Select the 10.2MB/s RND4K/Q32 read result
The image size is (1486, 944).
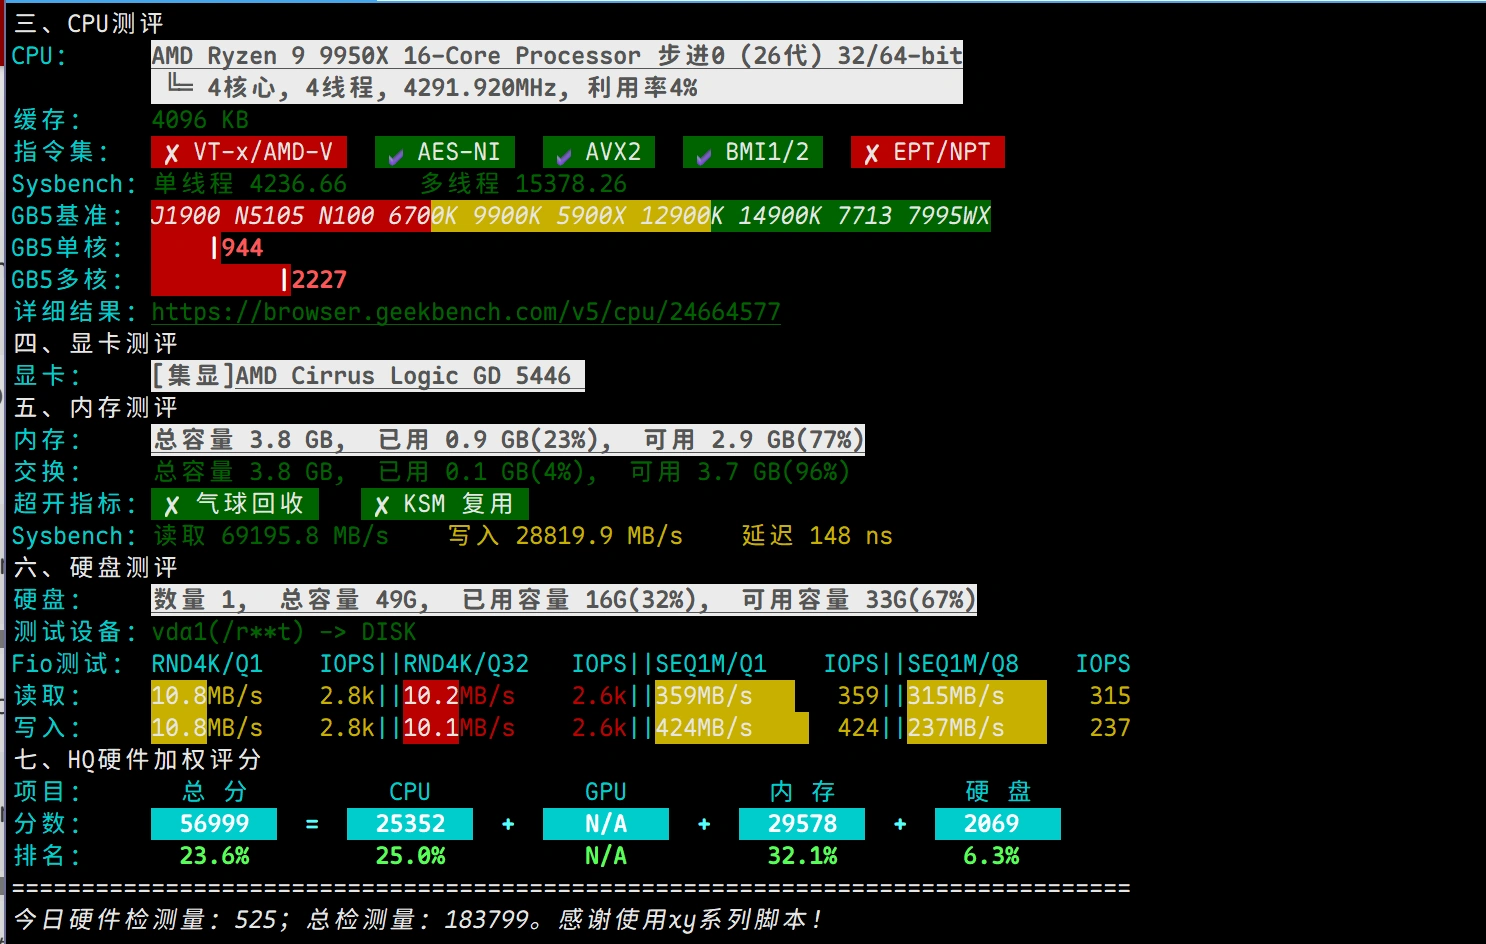pyautogui.click(x=459, y=696)
